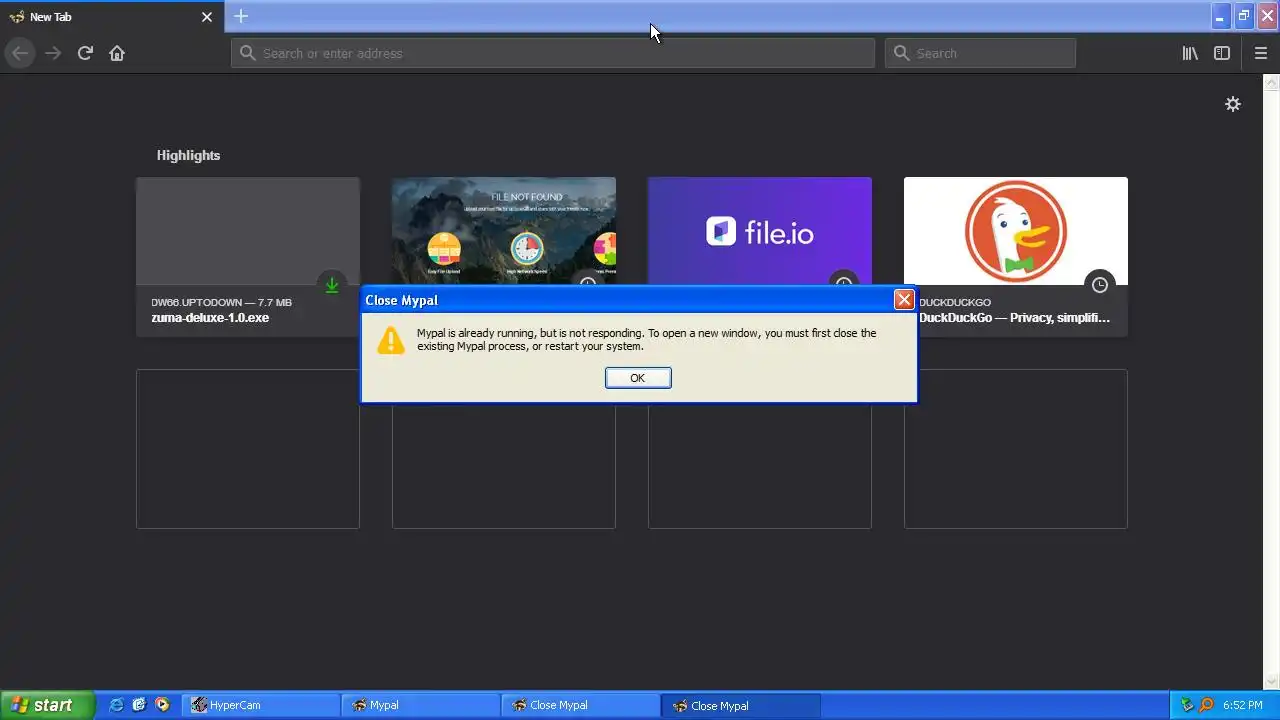
Task: Launch Internet Explorer from quick launch
Action: click(117, 705)
